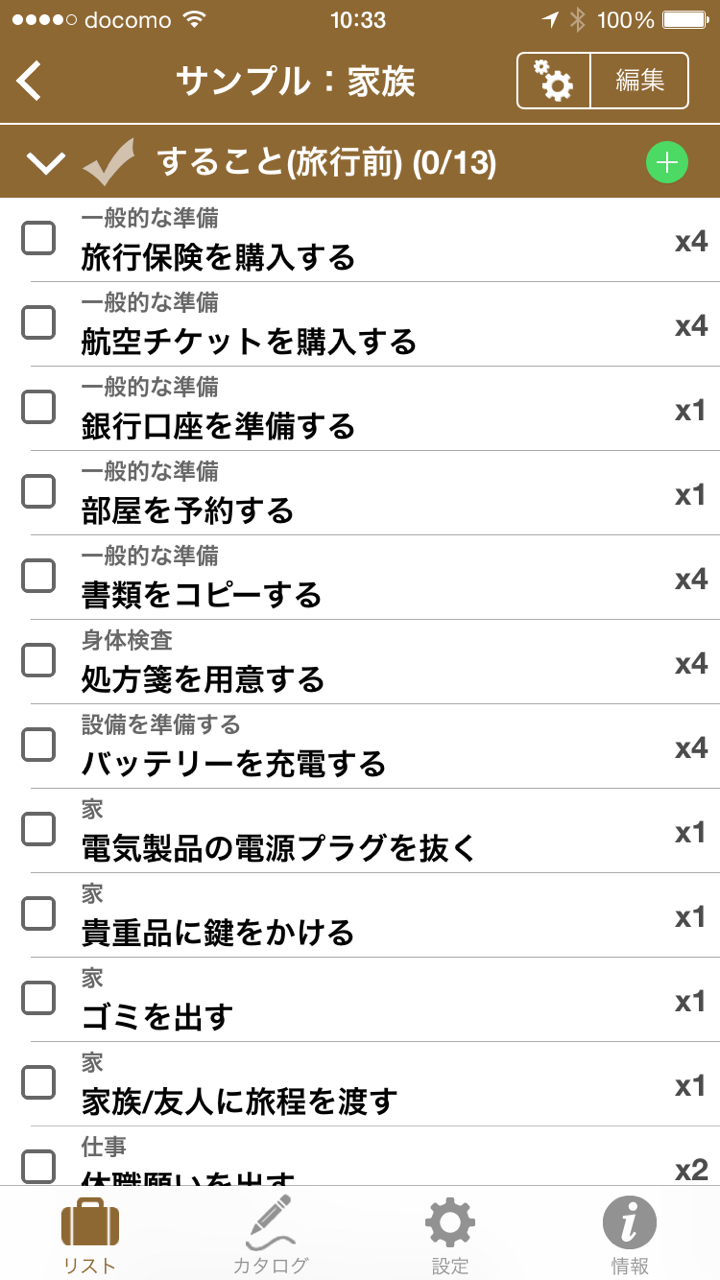Open the カタログ pencil tab
The image size is (720, 1280).
pos(270,1235)
